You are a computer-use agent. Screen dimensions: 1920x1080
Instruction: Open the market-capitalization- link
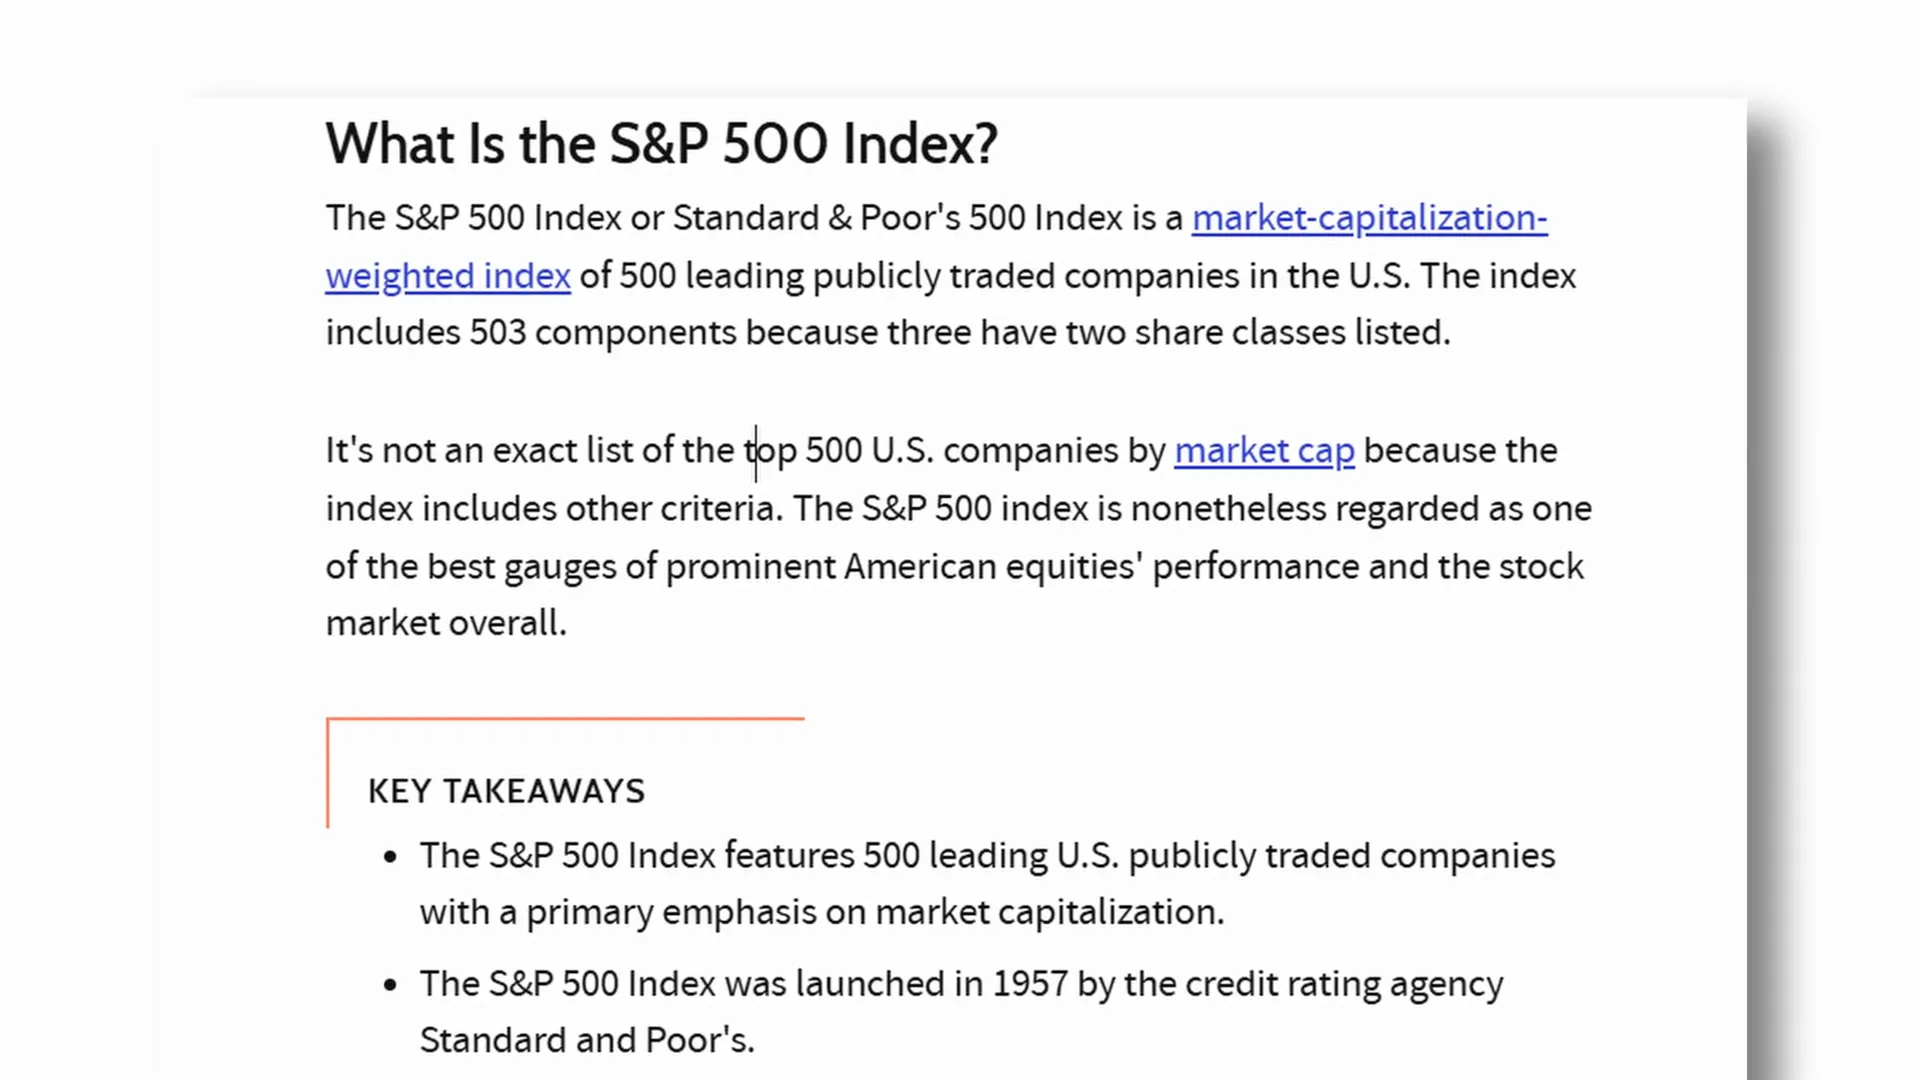pos(1369,218)
